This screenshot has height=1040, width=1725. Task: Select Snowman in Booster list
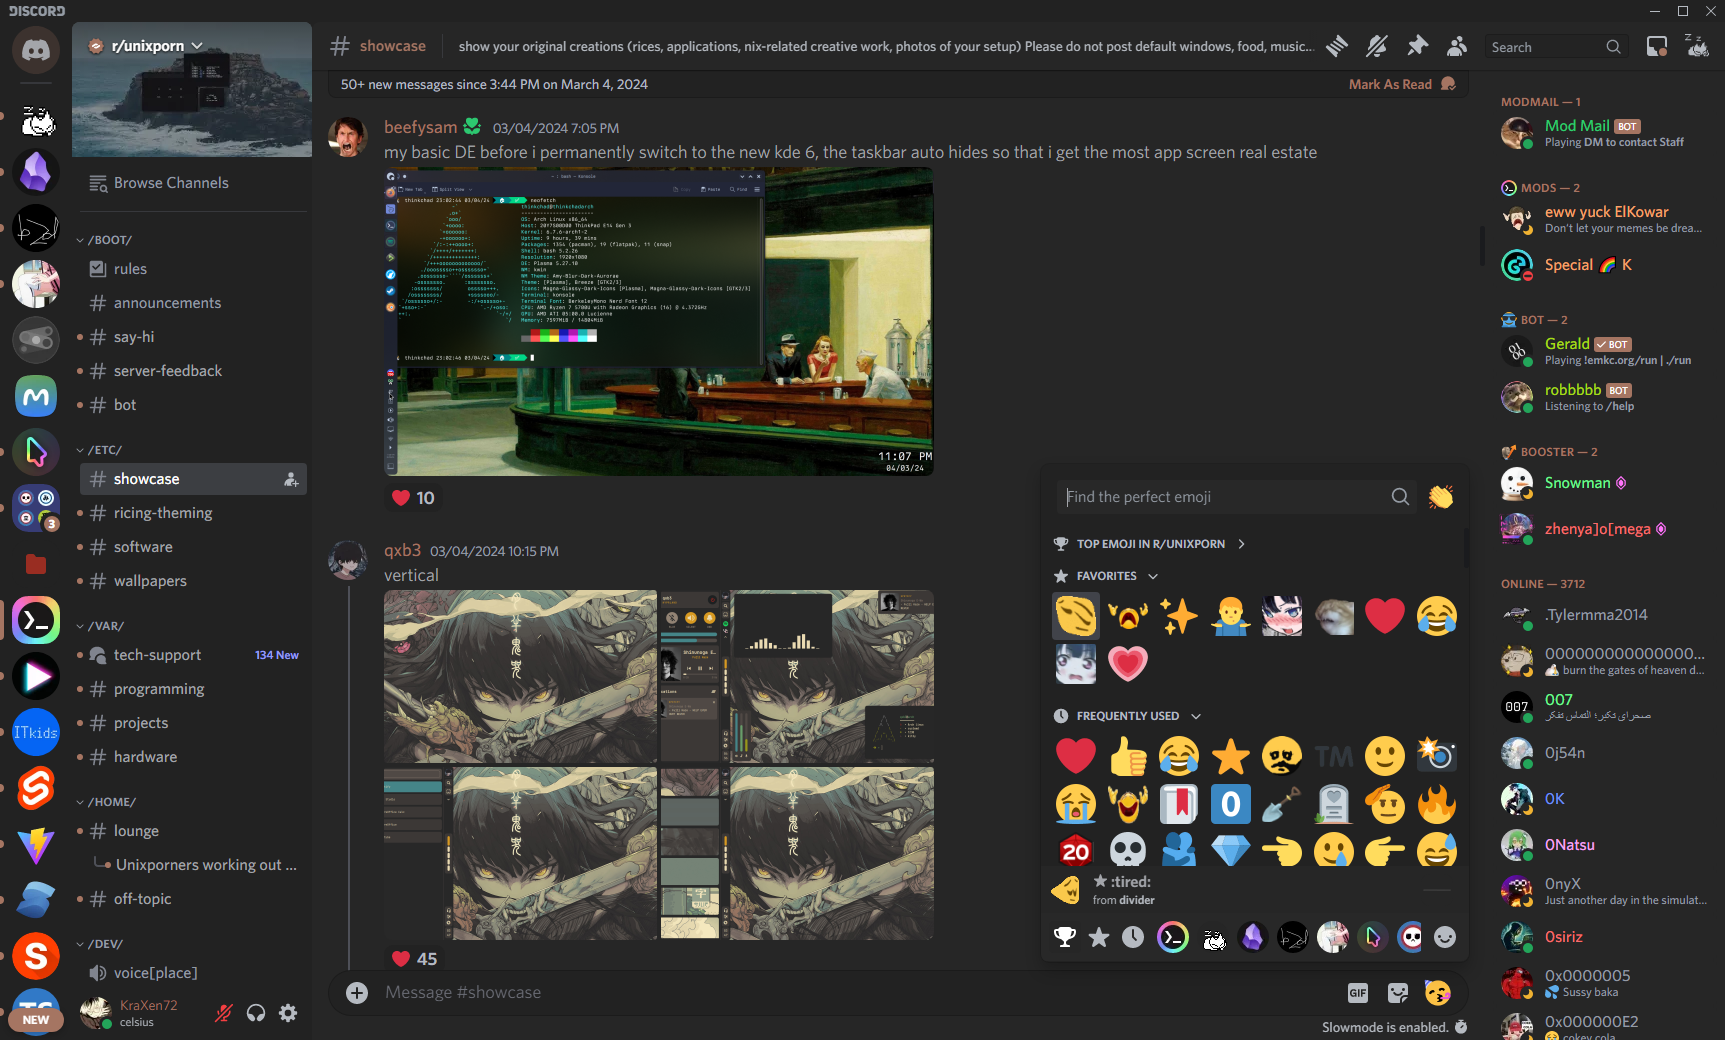pyautogui.click(x=1605, y=483)
